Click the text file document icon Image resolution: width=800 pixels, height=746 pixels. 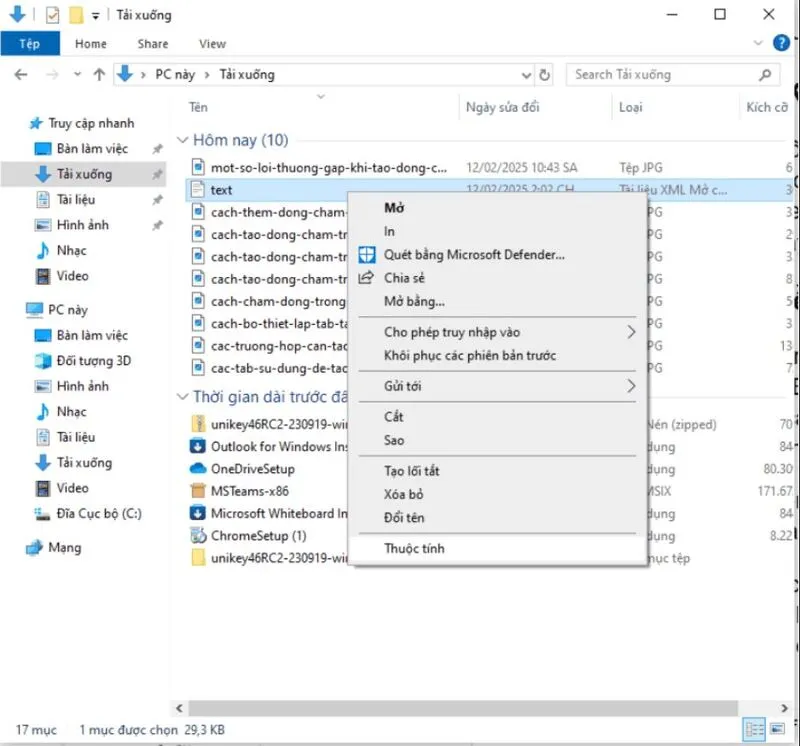coord(197,190)
